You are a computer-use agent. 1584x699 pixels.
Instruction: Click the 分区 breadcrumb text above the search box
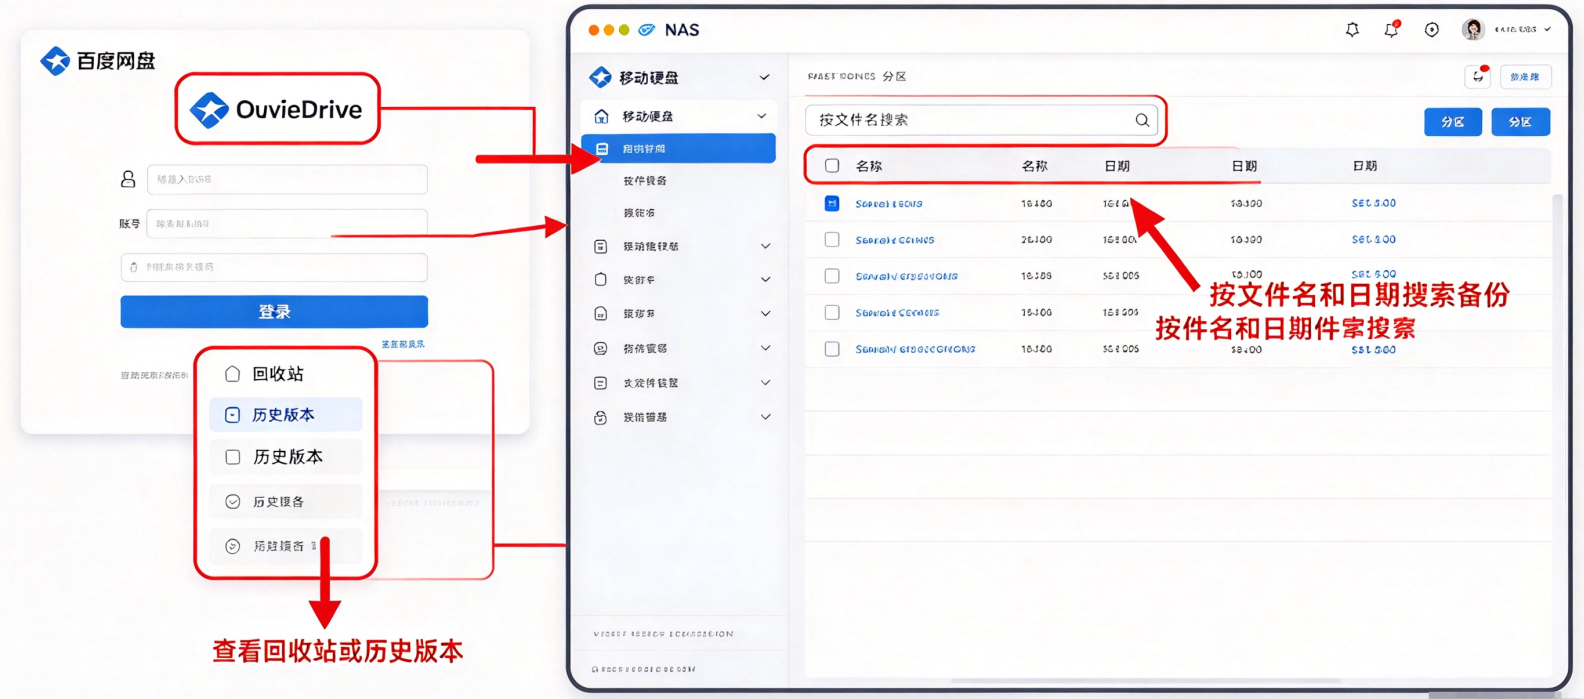pos(894,76)
